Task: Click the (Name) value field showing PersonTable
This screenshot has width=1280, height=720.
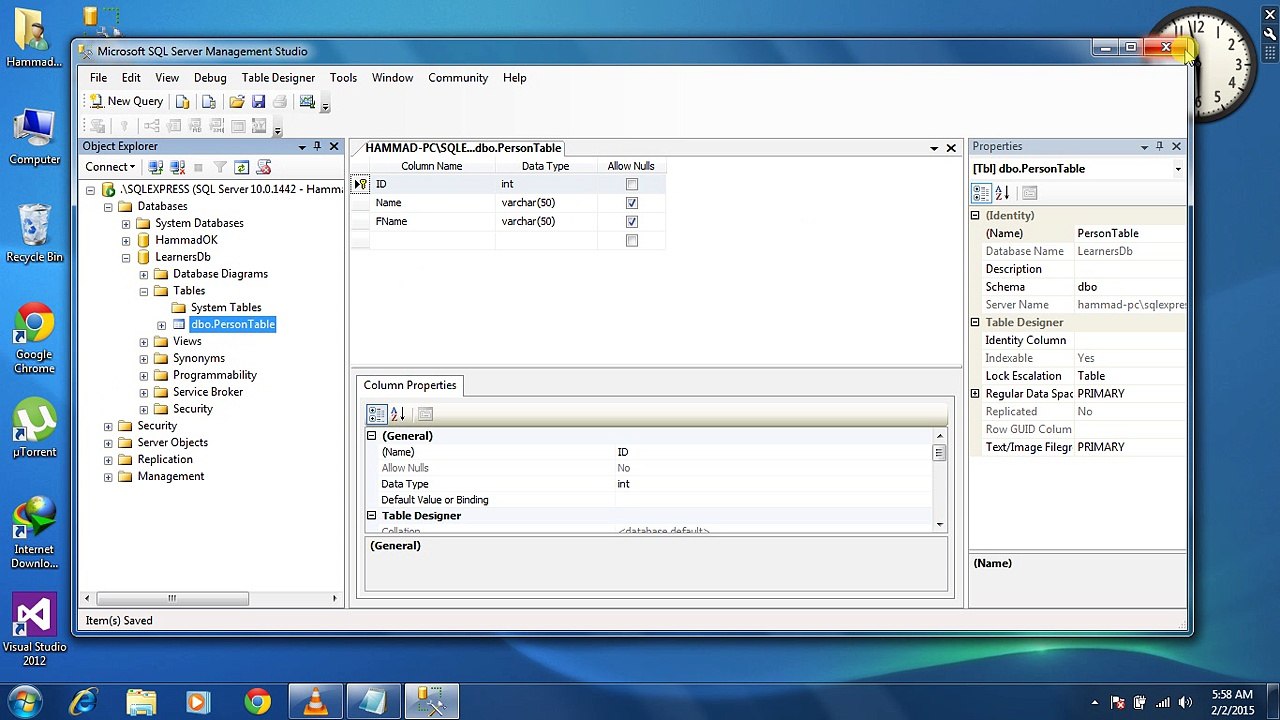Action: point(1129,234)
